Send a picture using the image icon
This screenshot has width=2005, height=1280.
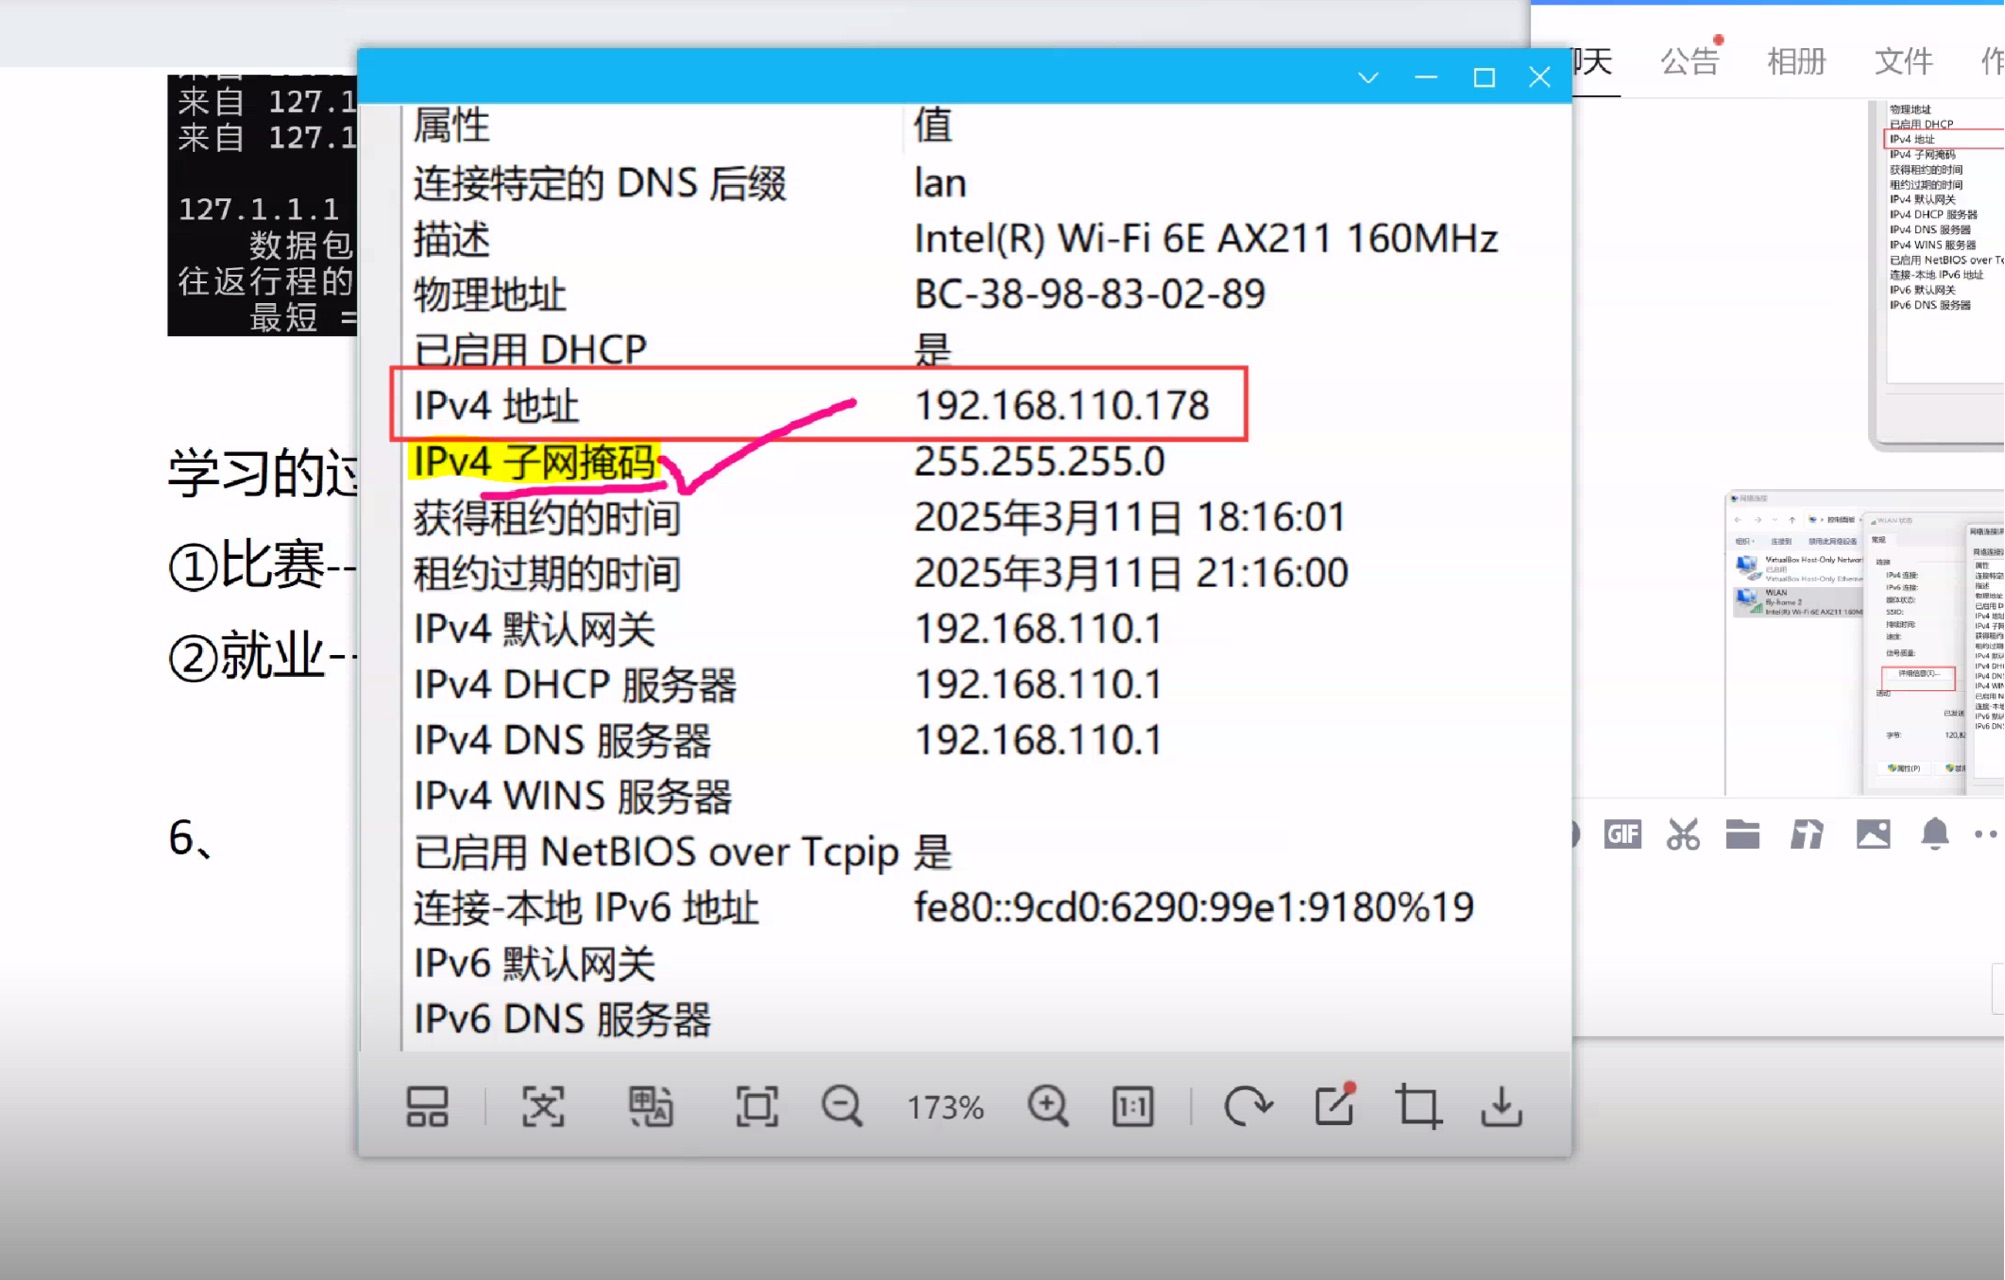click(1873, 834)
